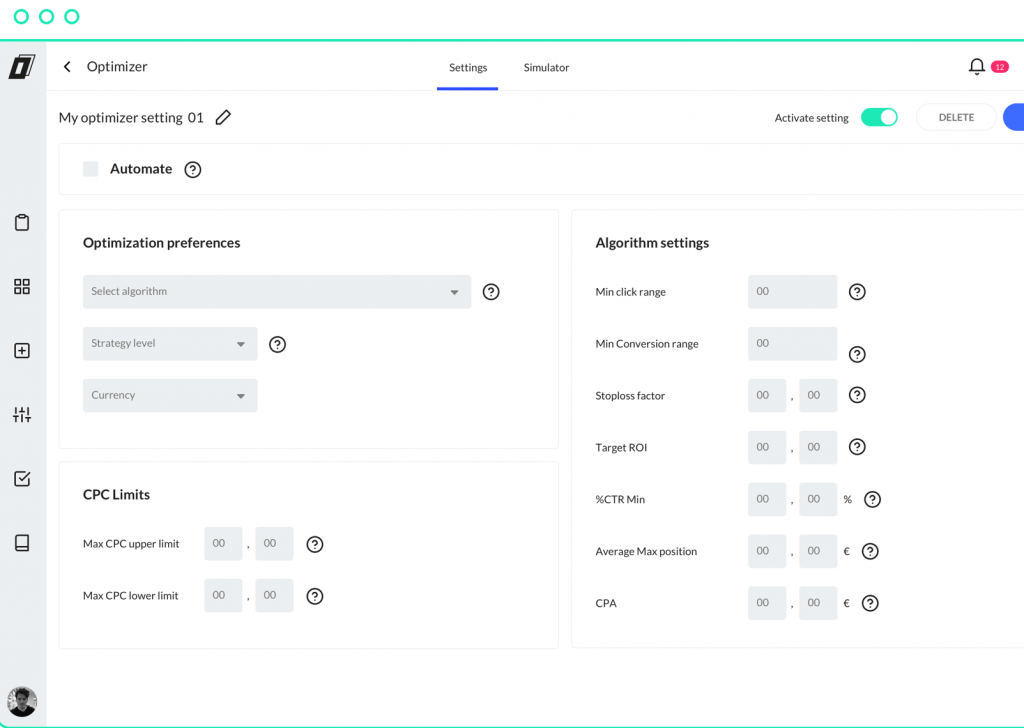The width and height of the screenshot is (1024, 728).
Task: Focus CPA integer field
Action: pyautogui.click(x=767, y=603)
